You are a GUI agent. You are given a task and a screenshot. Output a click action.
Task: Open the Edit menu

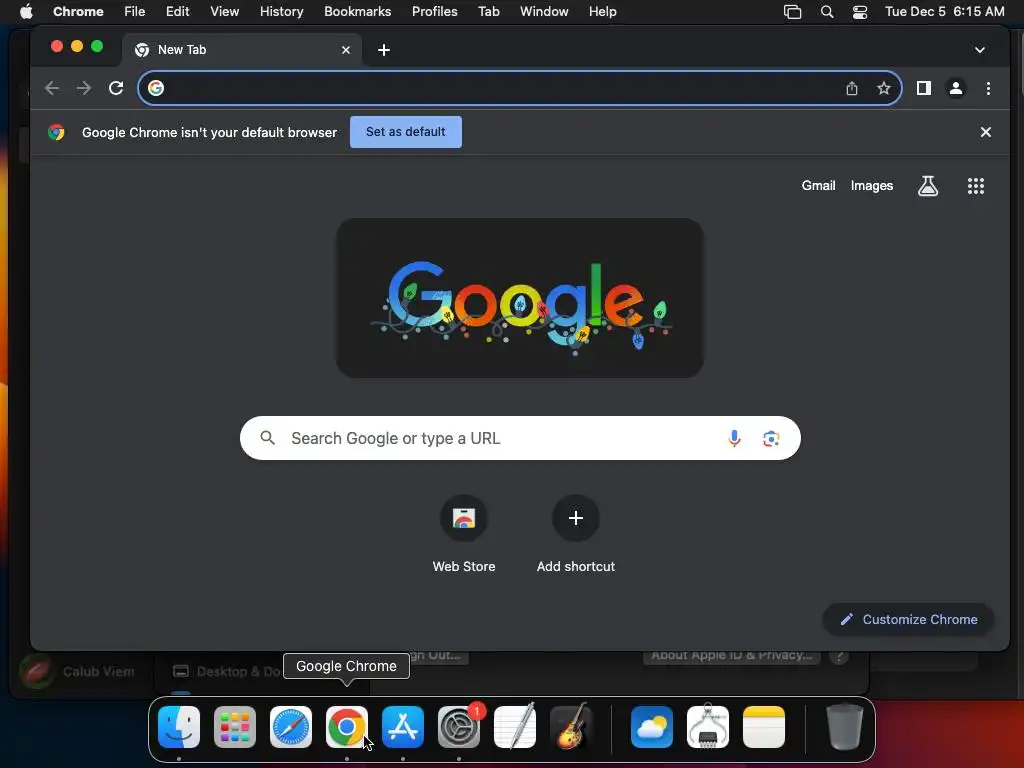tap(177, 12)
